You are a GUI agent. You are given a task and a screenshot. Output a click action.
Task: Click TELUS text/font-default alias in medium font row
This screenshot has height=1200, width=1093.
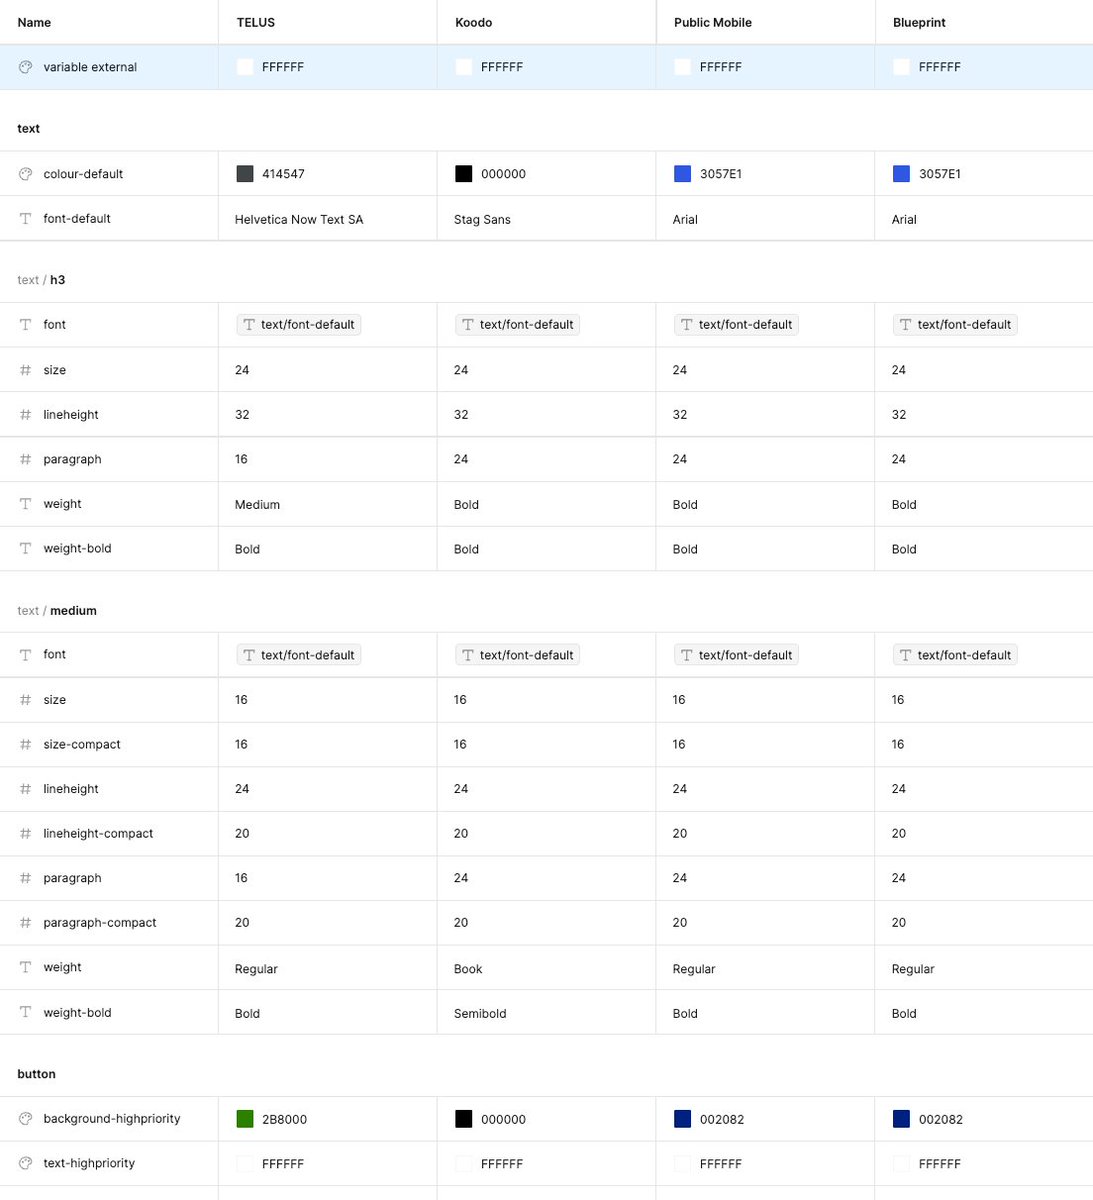point(299,655)
